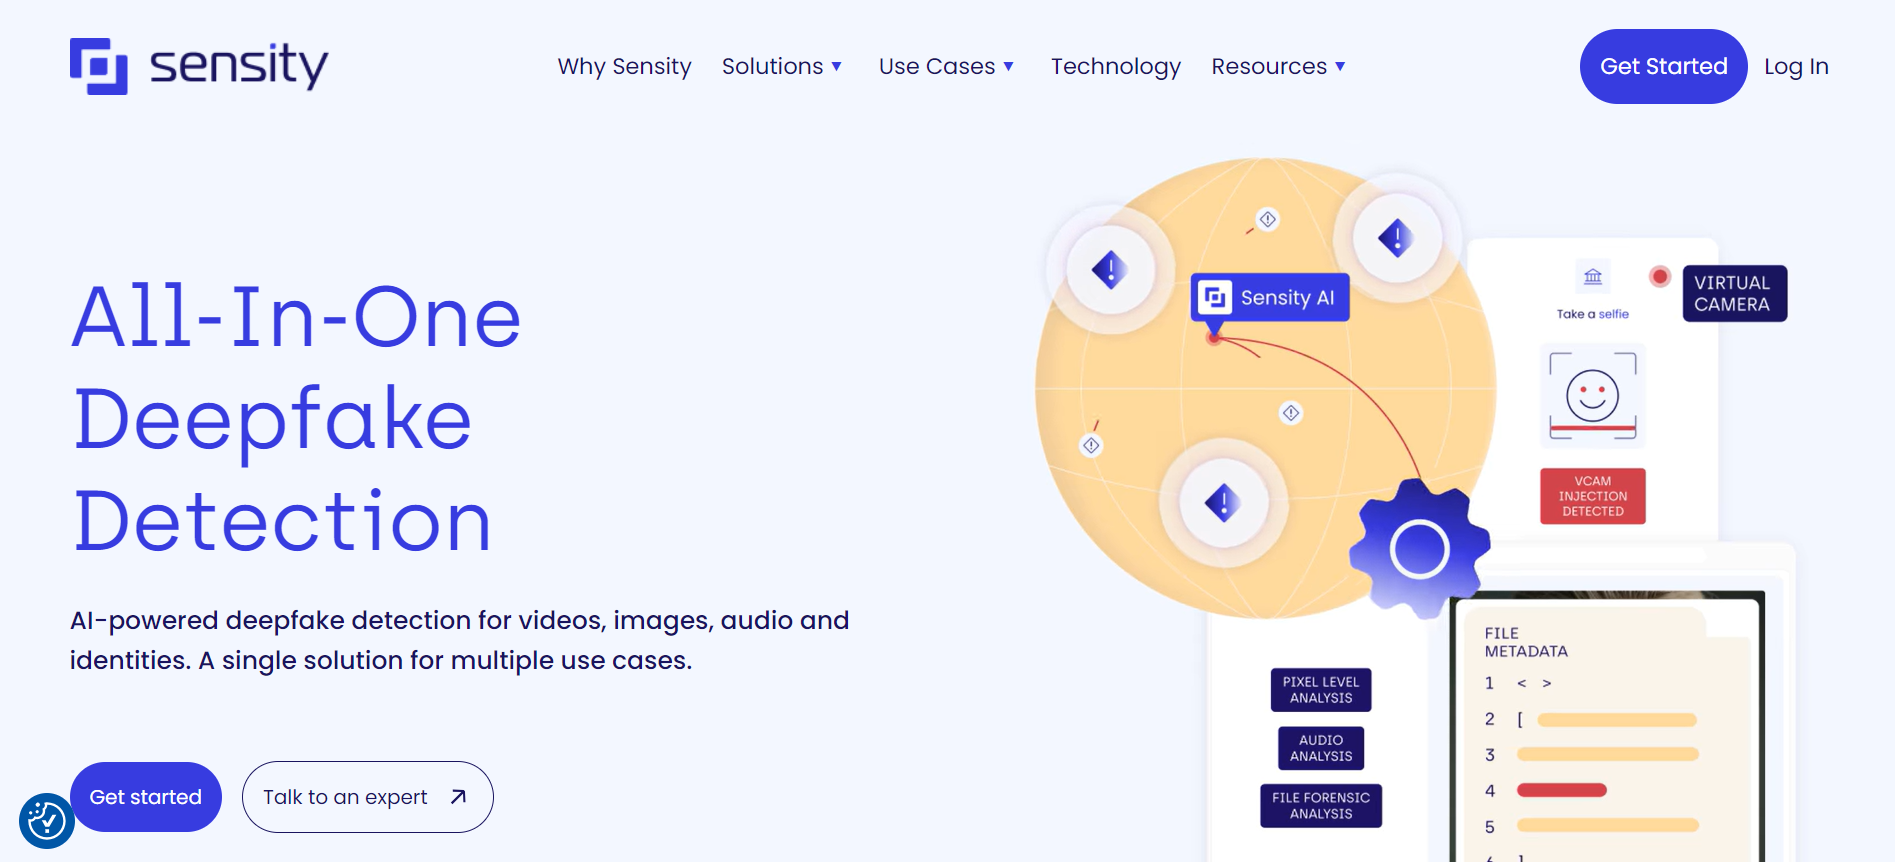Click the bank building icon above selfie

1593,277
